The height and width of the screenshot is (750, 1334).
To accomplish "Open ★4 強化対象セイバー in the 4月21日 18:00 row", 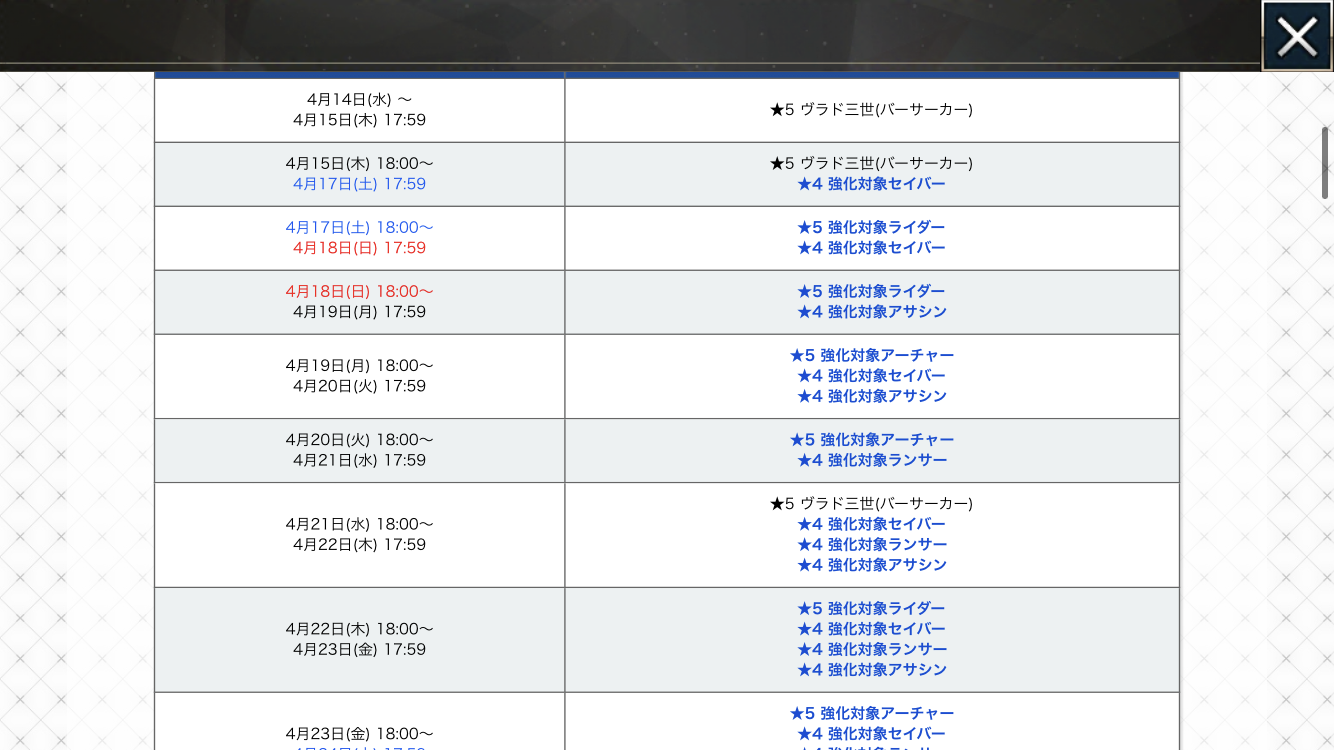I will 871,524.
